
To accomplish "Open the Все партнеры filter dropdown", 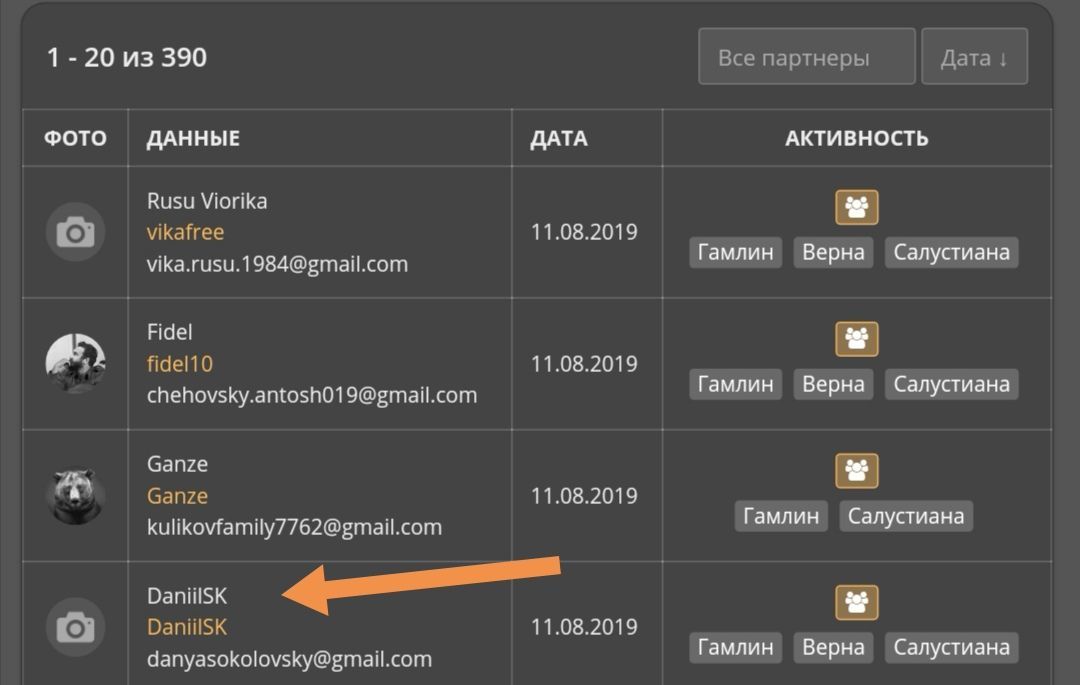I will click(x=806, y=58).
